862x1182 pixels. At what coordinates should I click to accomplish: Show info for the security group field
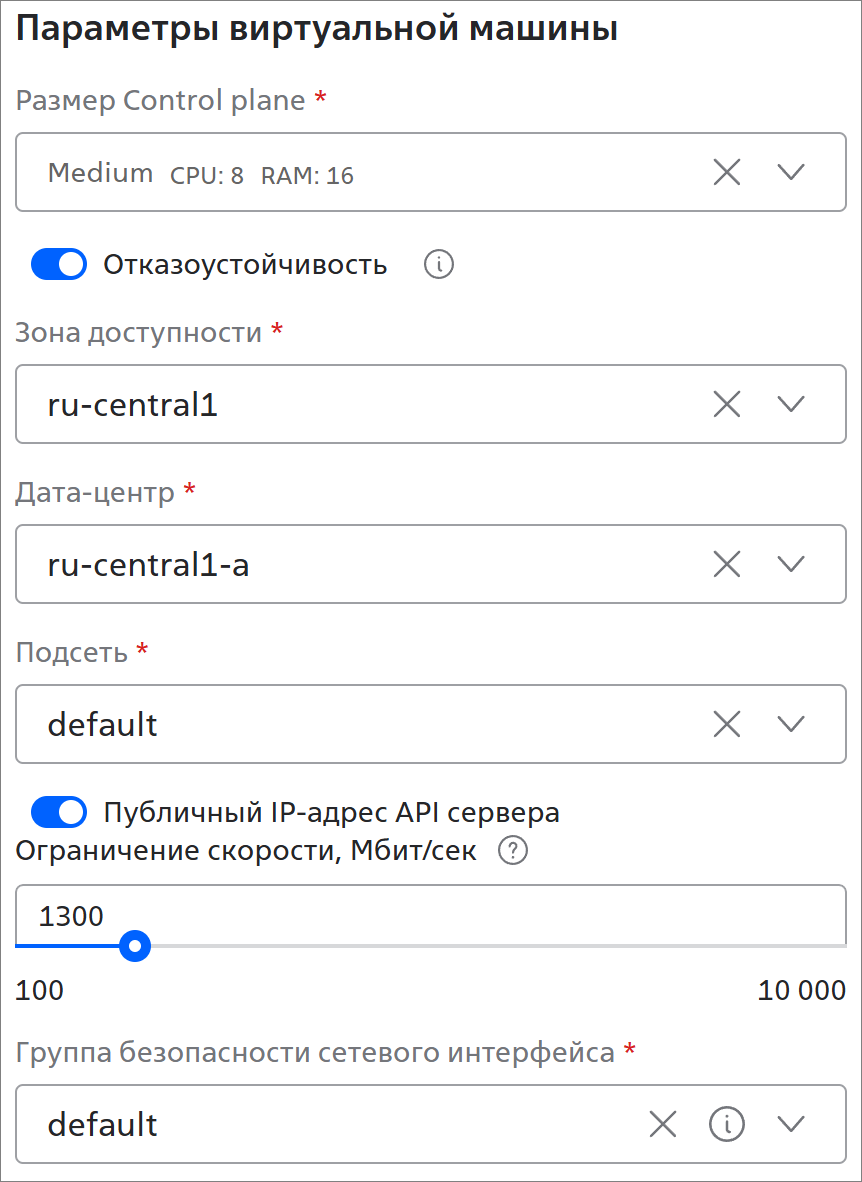[727, 1124]
